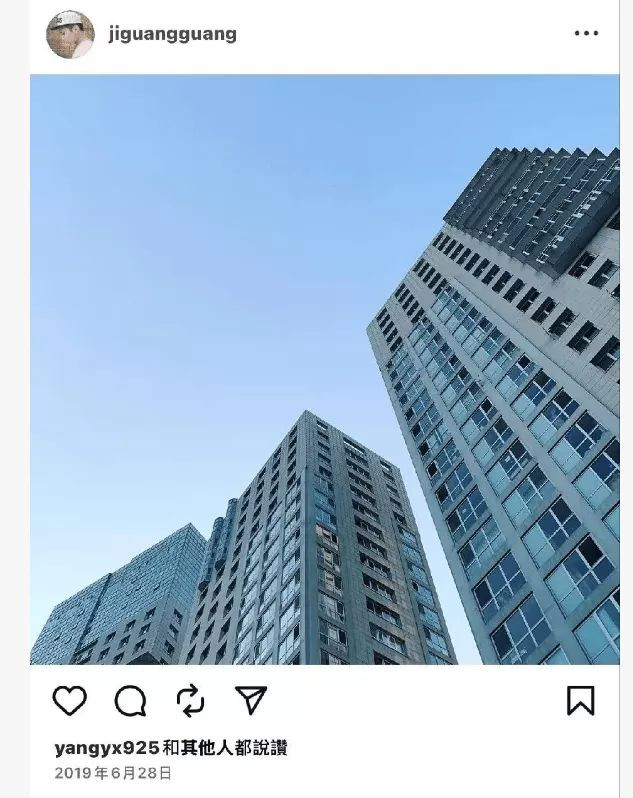This screenshot has height=798, width=633.
Task: Visit the jiguangguang username link
Action: 172,34
